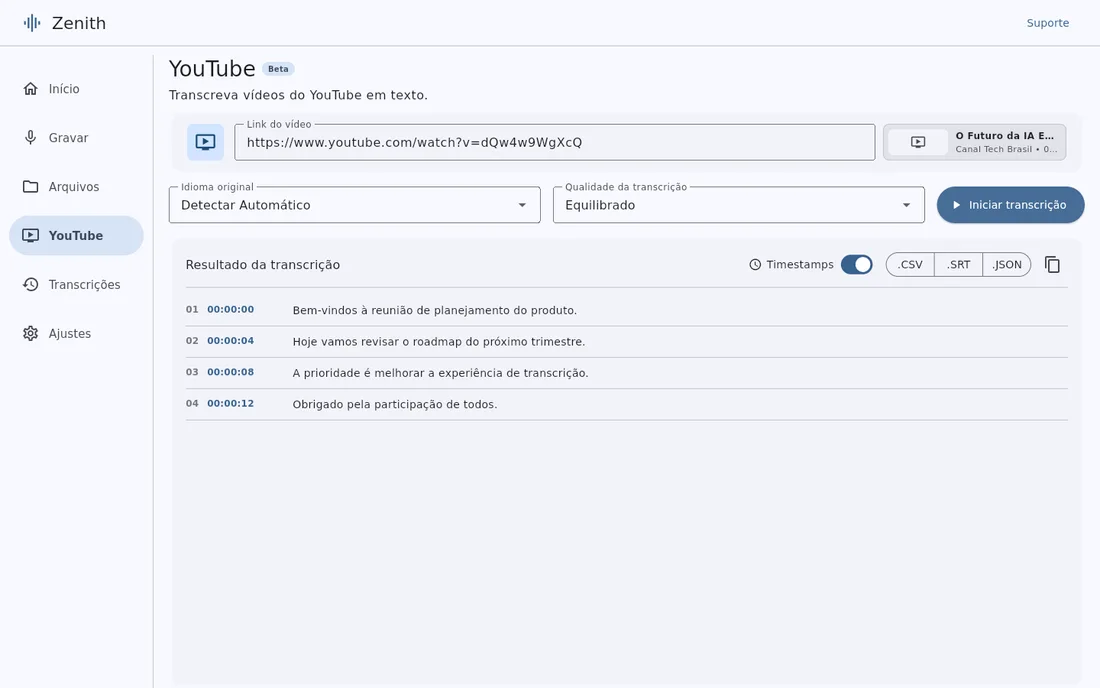
Task: Click the video icon left of link field
Action: pyautogui.click(x=206, y=142)
